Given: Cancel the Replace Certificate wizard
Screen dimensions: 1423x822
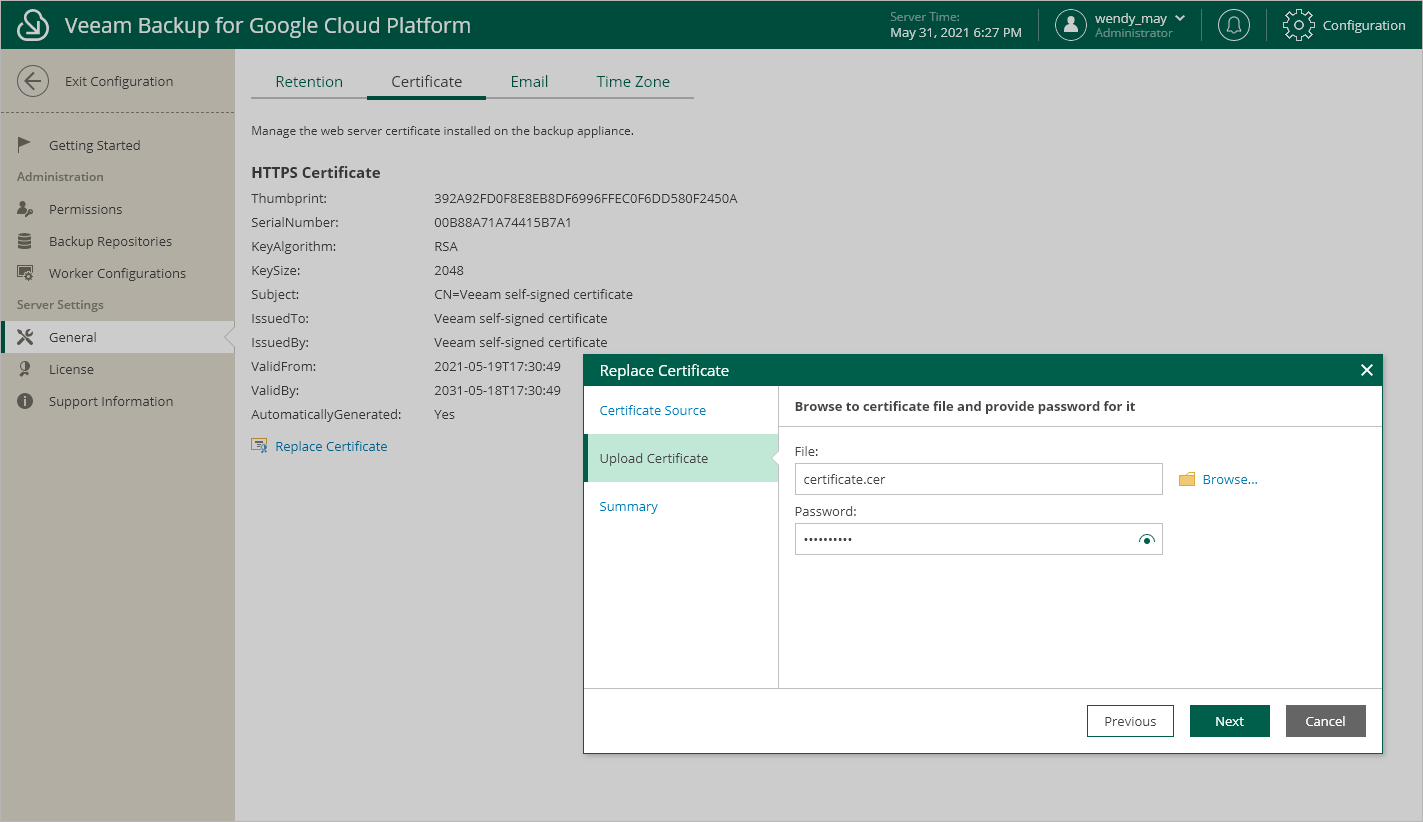Looking at the screenshot, I should pyautogui.click(x=1325, y=721).
